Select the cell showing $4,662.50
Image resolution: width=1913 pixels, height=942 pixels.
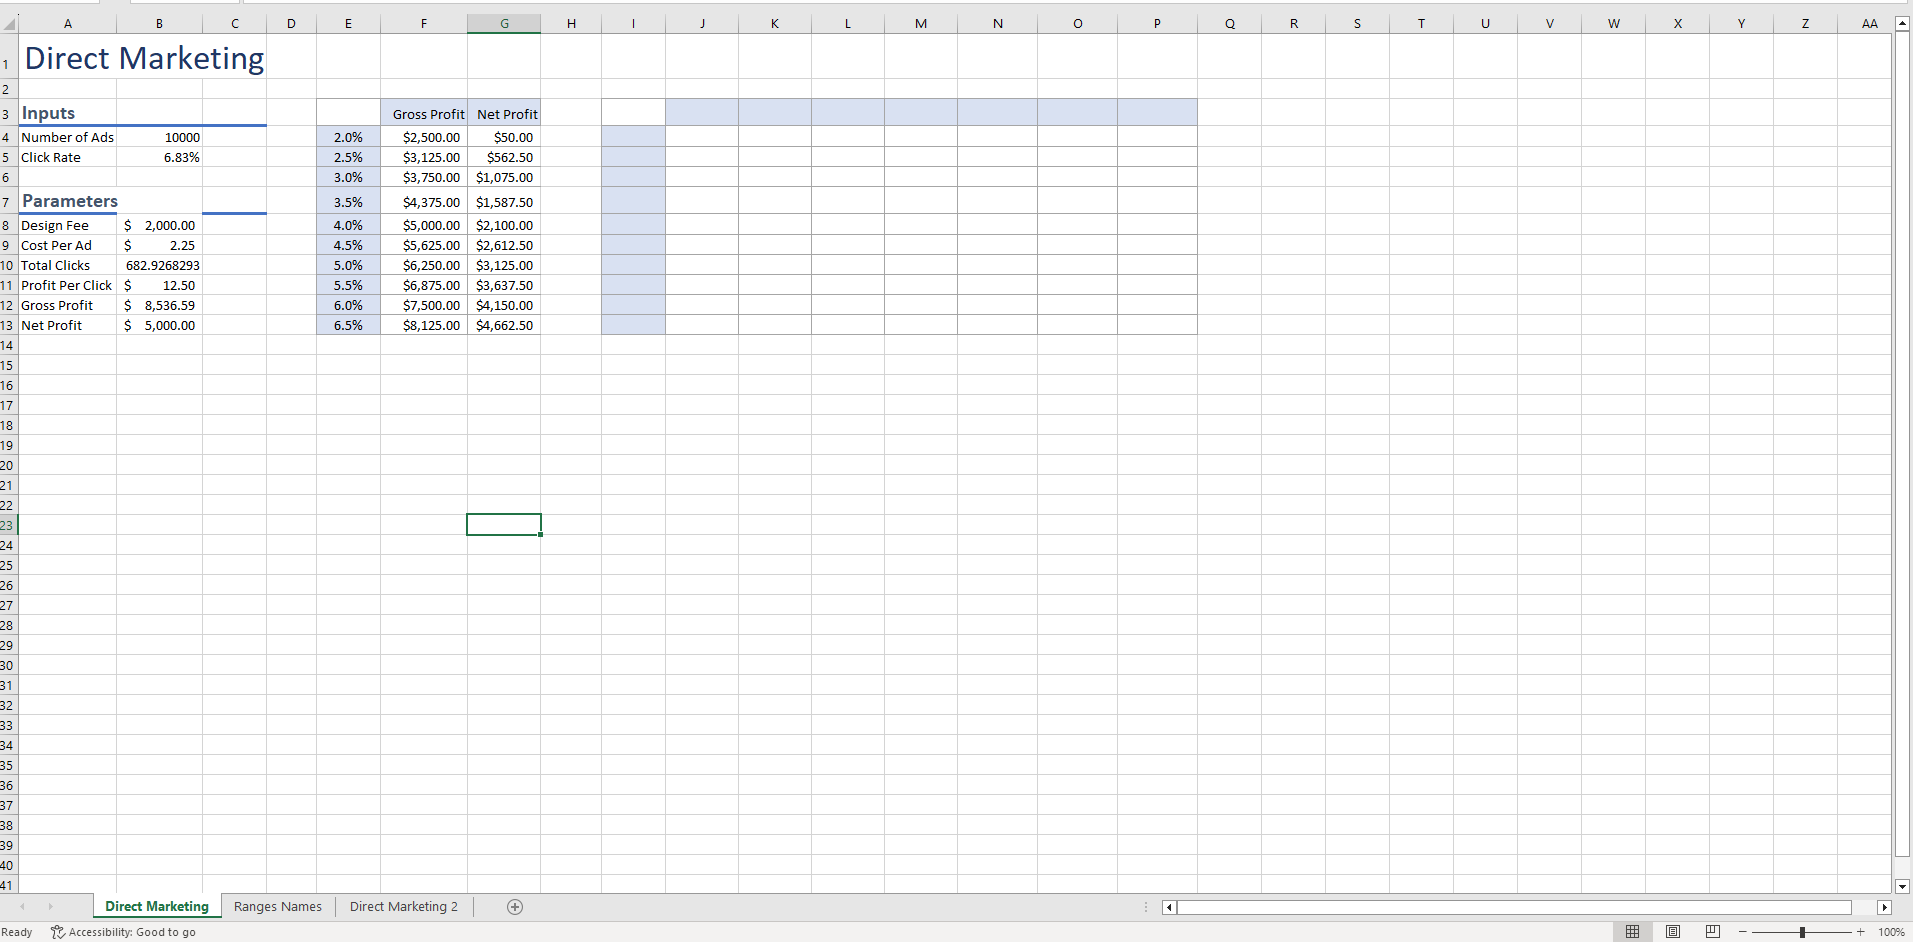(504, 325)
